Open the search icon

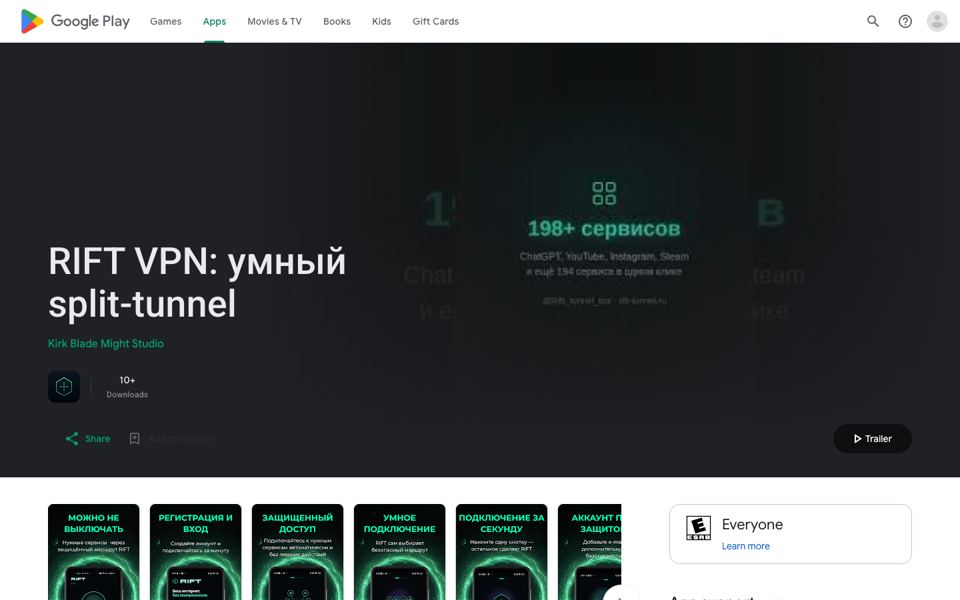pos(872,21)
